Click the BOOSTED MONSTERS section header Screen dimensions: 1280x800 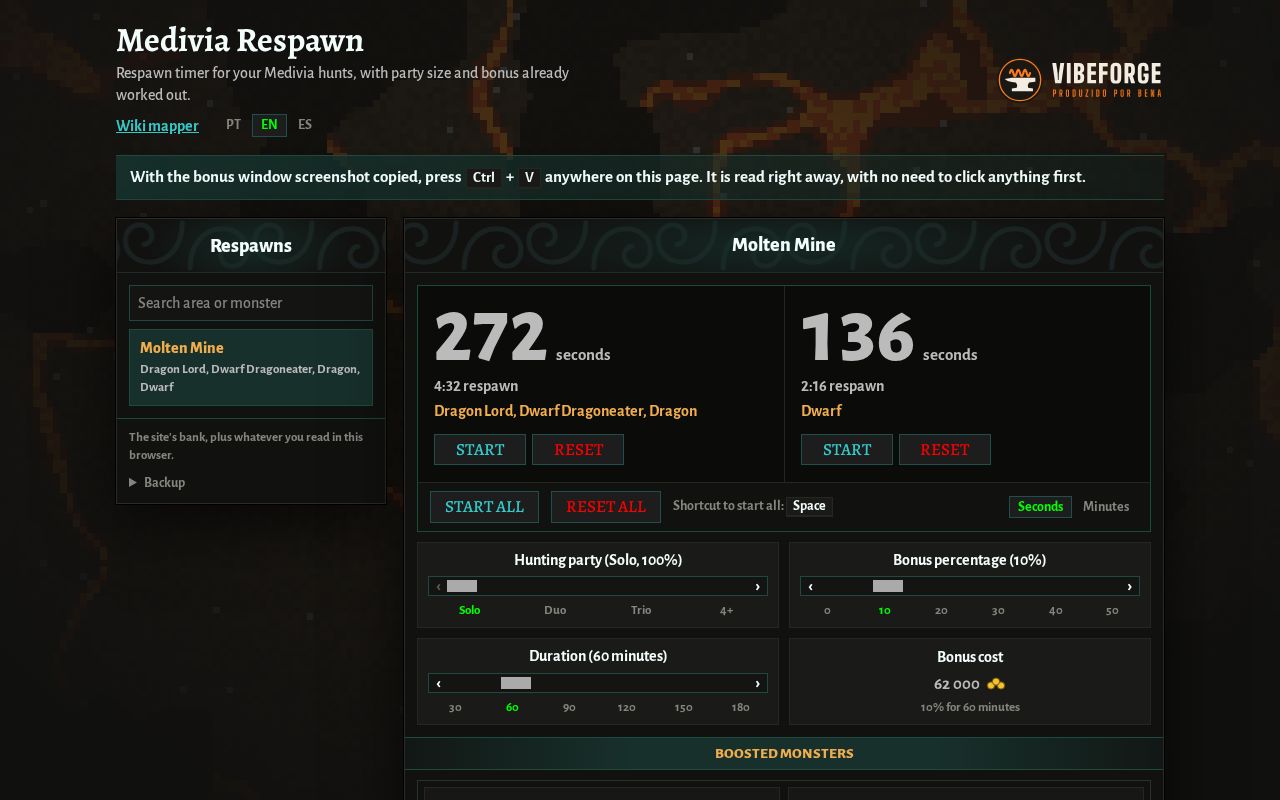click(784, 753)
